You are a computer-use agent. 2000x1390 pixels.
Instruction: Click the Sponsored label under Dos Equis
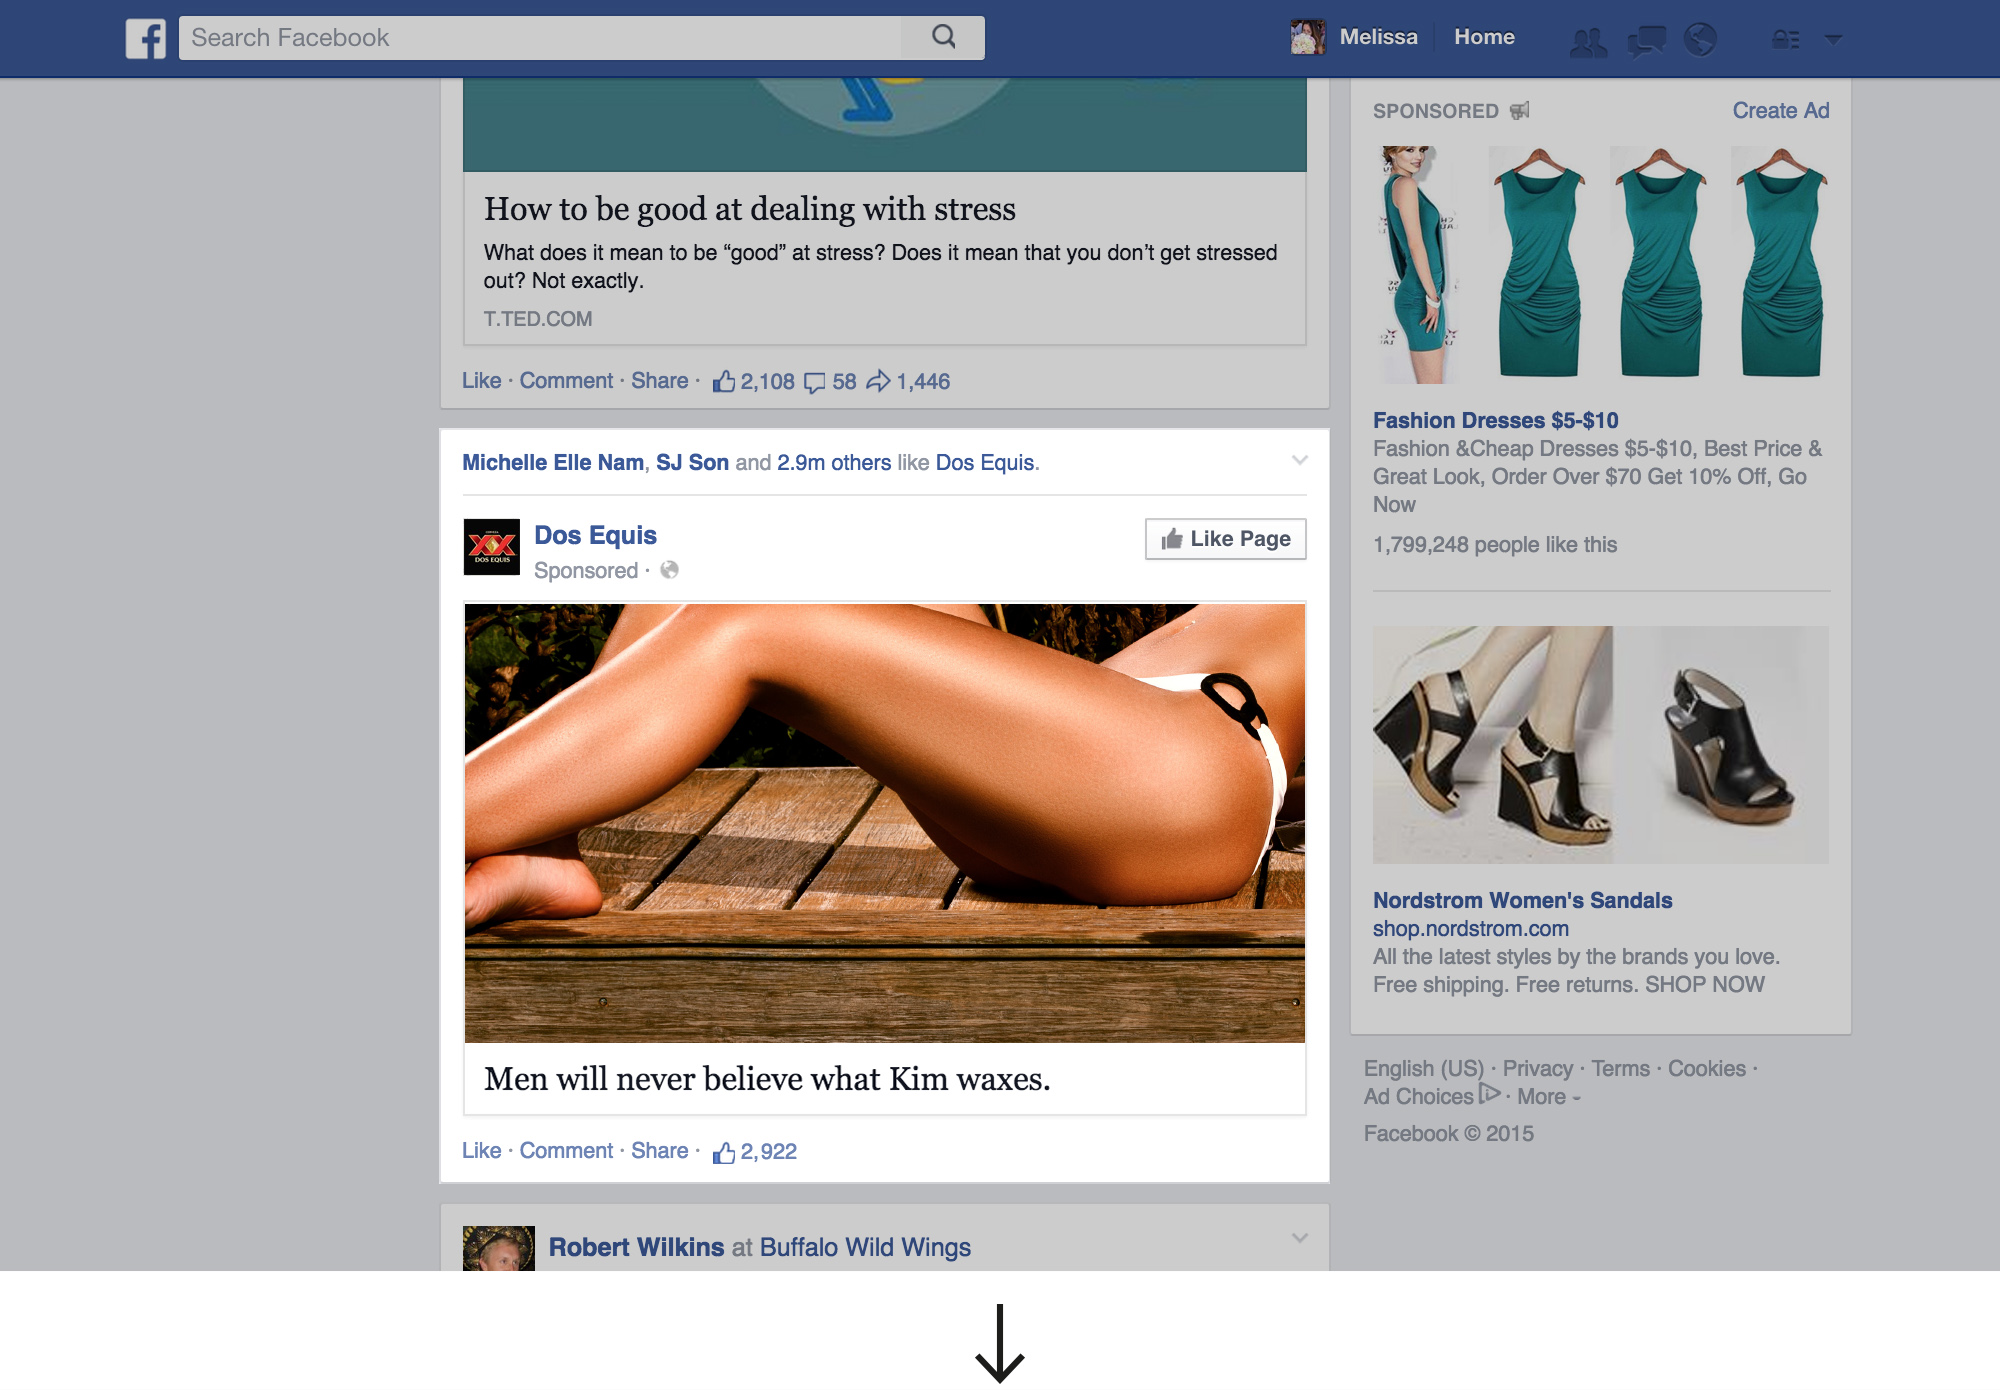pos(586,571)
